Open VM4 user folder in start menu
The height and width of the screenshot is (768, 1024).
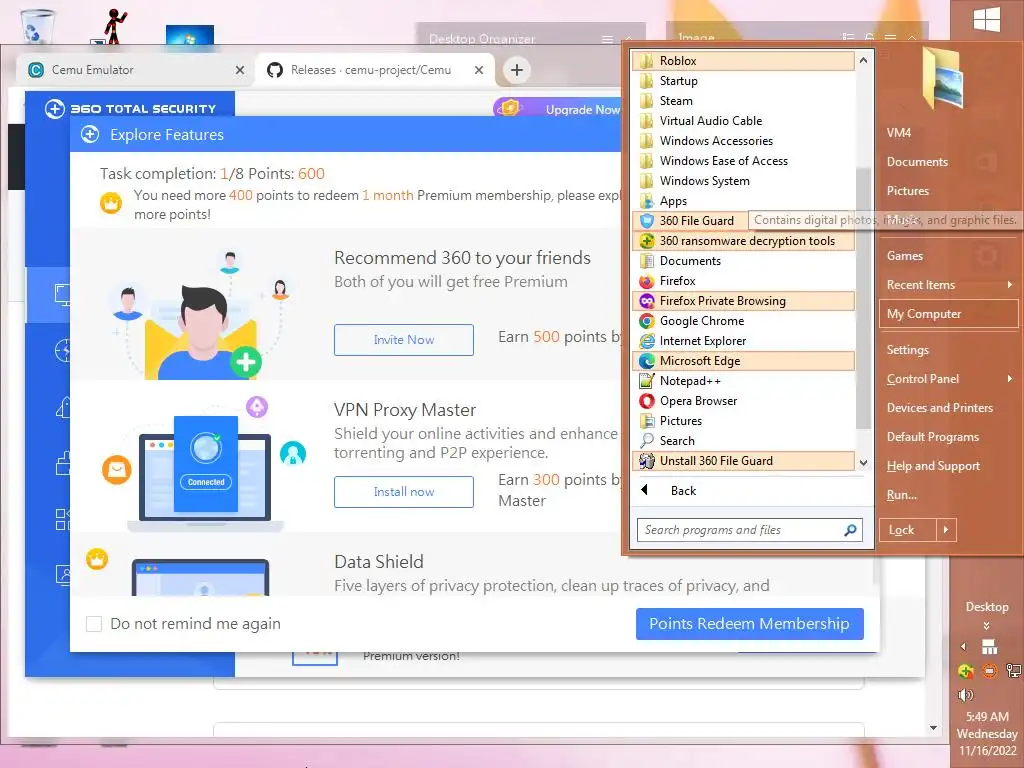click(x=899, y=133)
